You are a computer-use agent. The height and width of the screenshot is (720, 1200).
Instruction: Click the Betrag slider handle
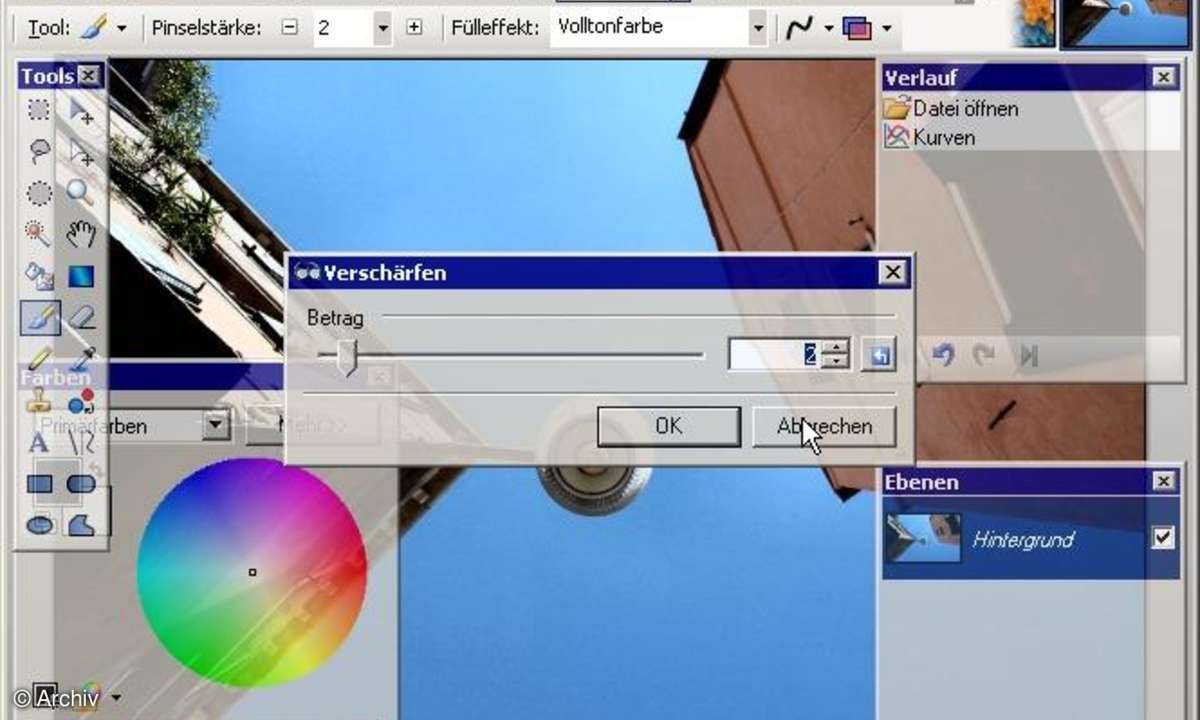click(347, 356)
